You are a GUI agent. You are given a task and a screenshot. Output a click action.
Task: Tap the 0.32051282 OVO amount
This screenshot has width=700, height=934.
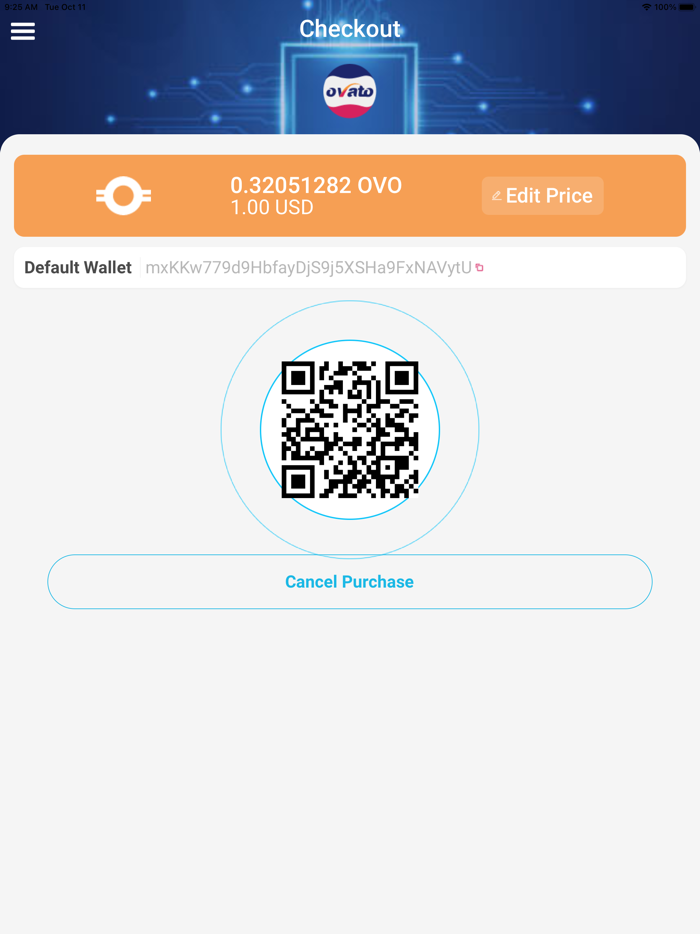[x=316, y=185]
